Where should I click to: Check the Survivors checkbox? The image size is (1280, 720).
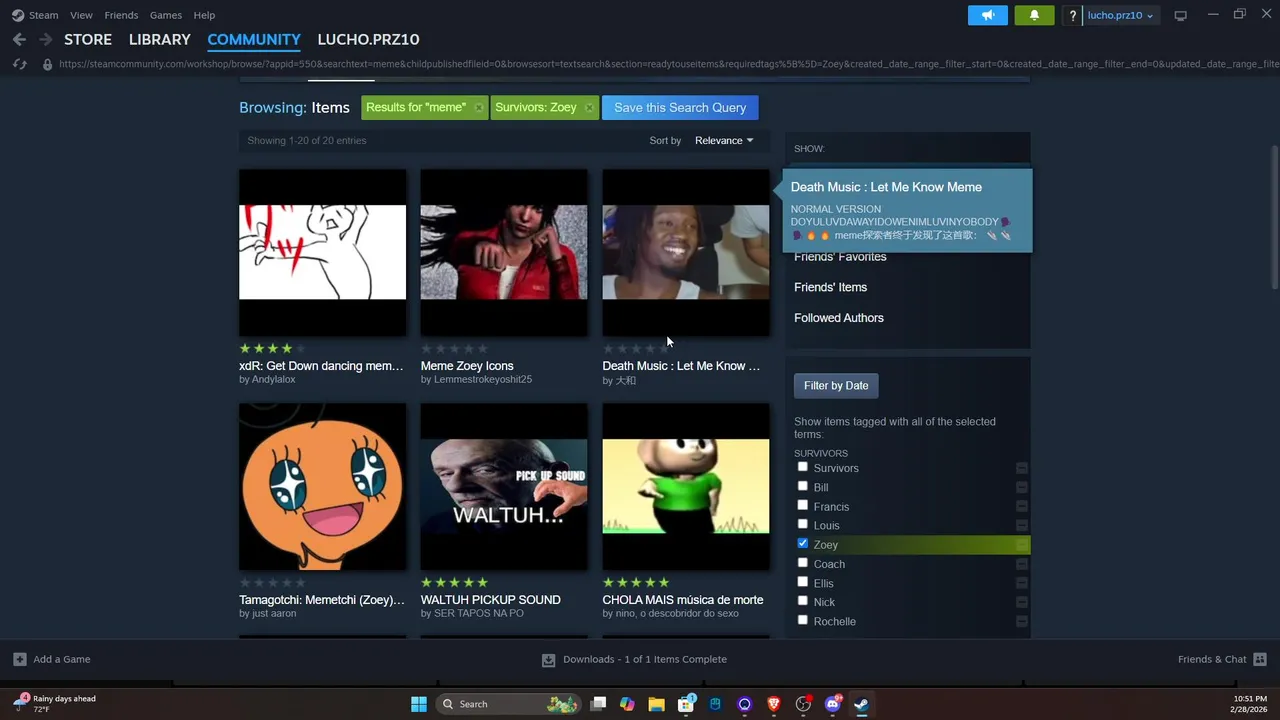click(x=802, y=467)
